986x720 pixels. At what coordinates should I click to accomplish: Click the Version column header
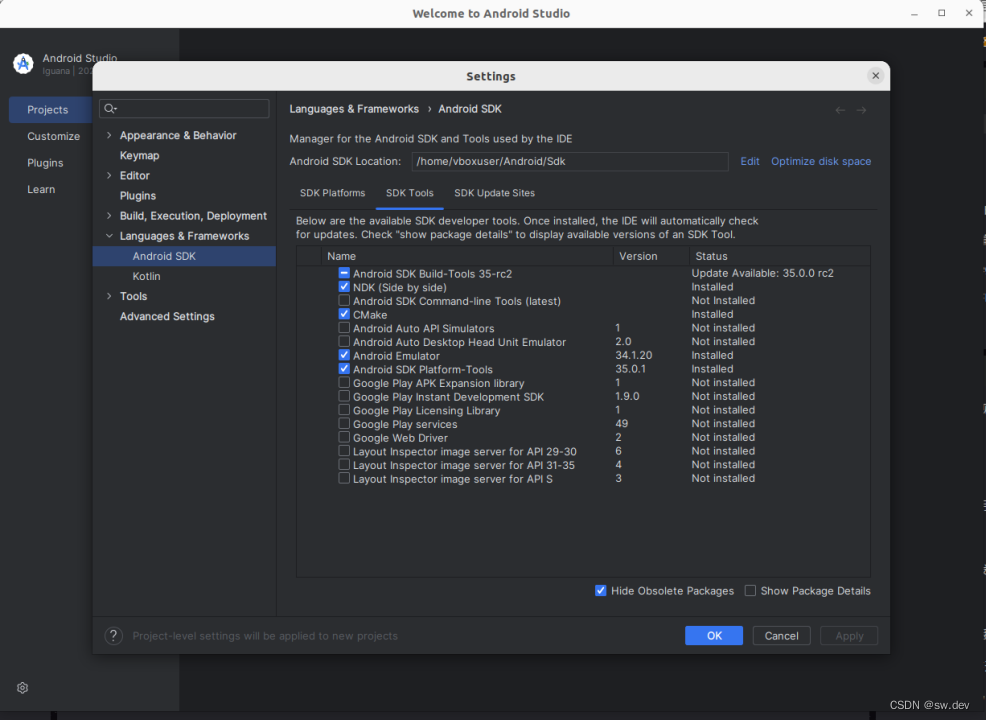coord(651,256)
